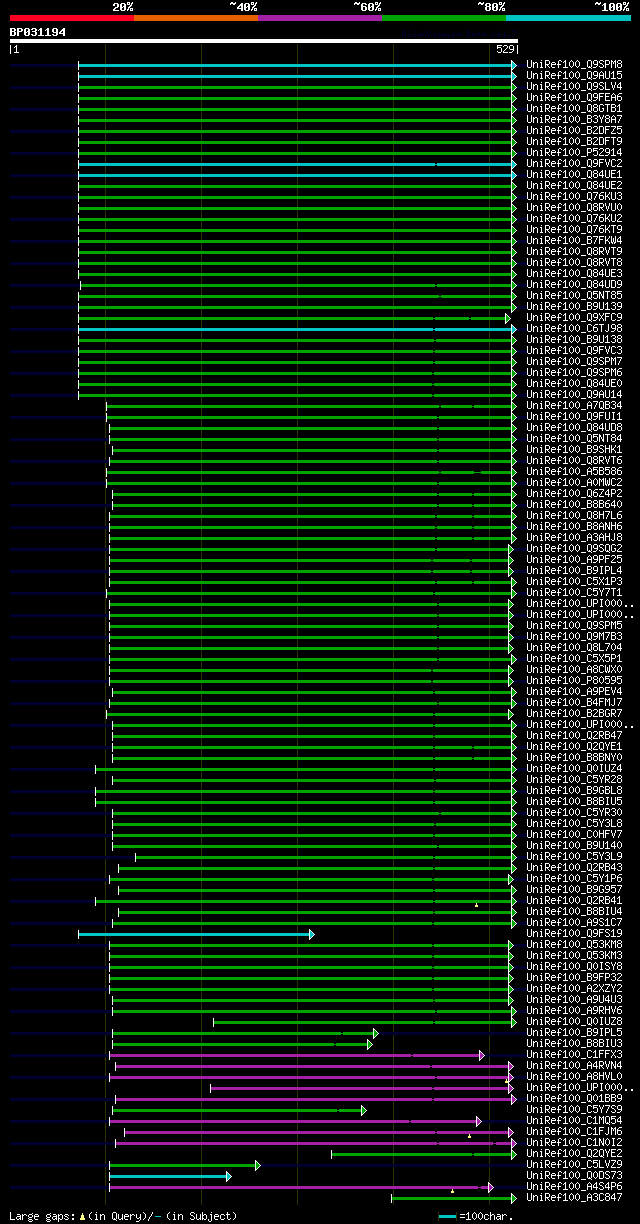Open hit UniRef100_C5Y3L9
This screenshot has height=1224, width=640.
coord(574,856)
